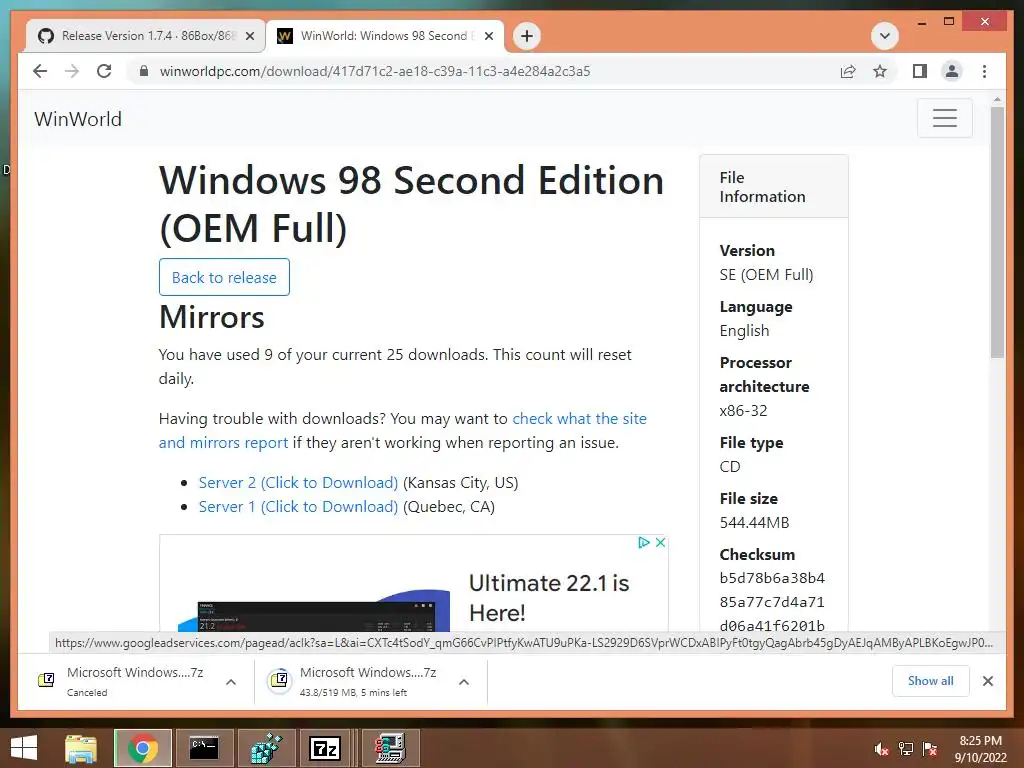The width and height of the screenshot is (1024, 768).
Task: Open the AdChoices info icon
Action: 644,542
